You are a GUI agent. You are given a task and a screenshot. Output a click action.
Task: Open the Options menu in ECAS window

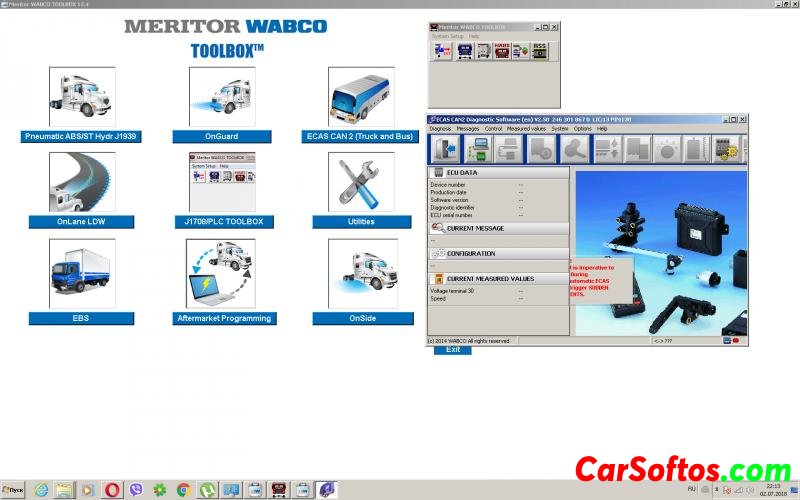point(582,129)
